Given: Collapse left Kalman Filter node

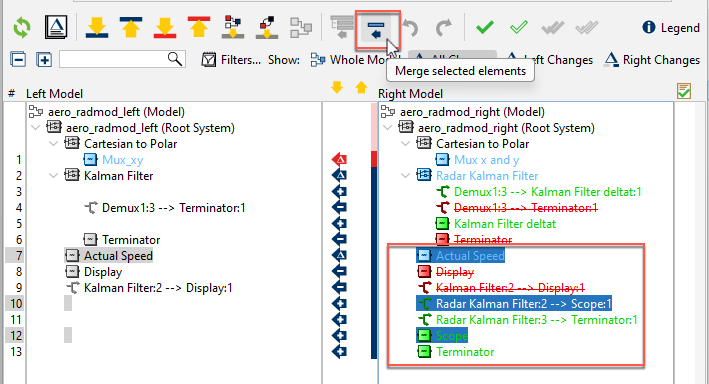Looking at the screenshot, I should point(53,176).
